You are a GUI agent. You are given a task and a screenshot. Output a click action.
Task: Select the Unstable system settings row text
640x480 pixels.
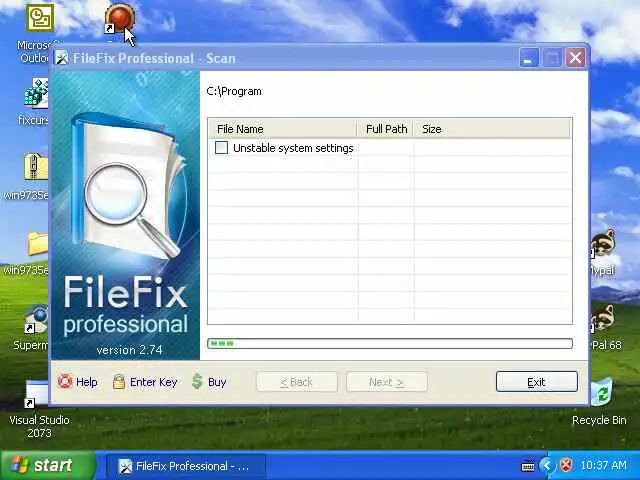[x=293, y=148]
